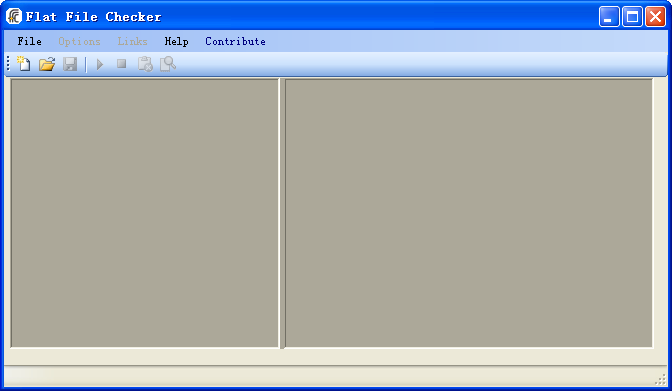Click the clipboard with X icon

click(x=145, y=64)
